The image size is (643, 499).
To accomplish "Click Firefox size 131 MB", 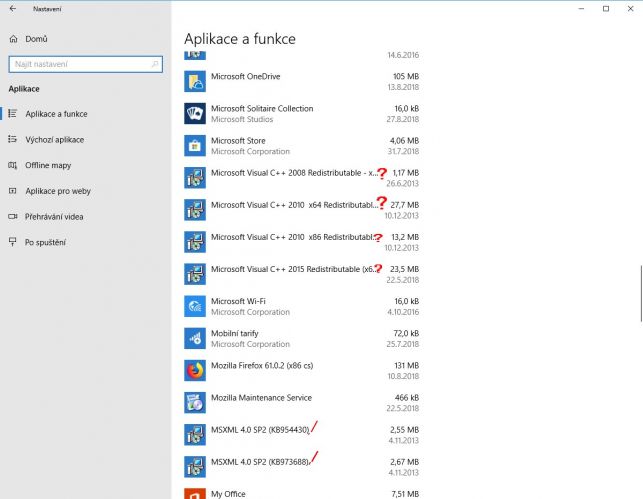I will click(x=406, y=365).
